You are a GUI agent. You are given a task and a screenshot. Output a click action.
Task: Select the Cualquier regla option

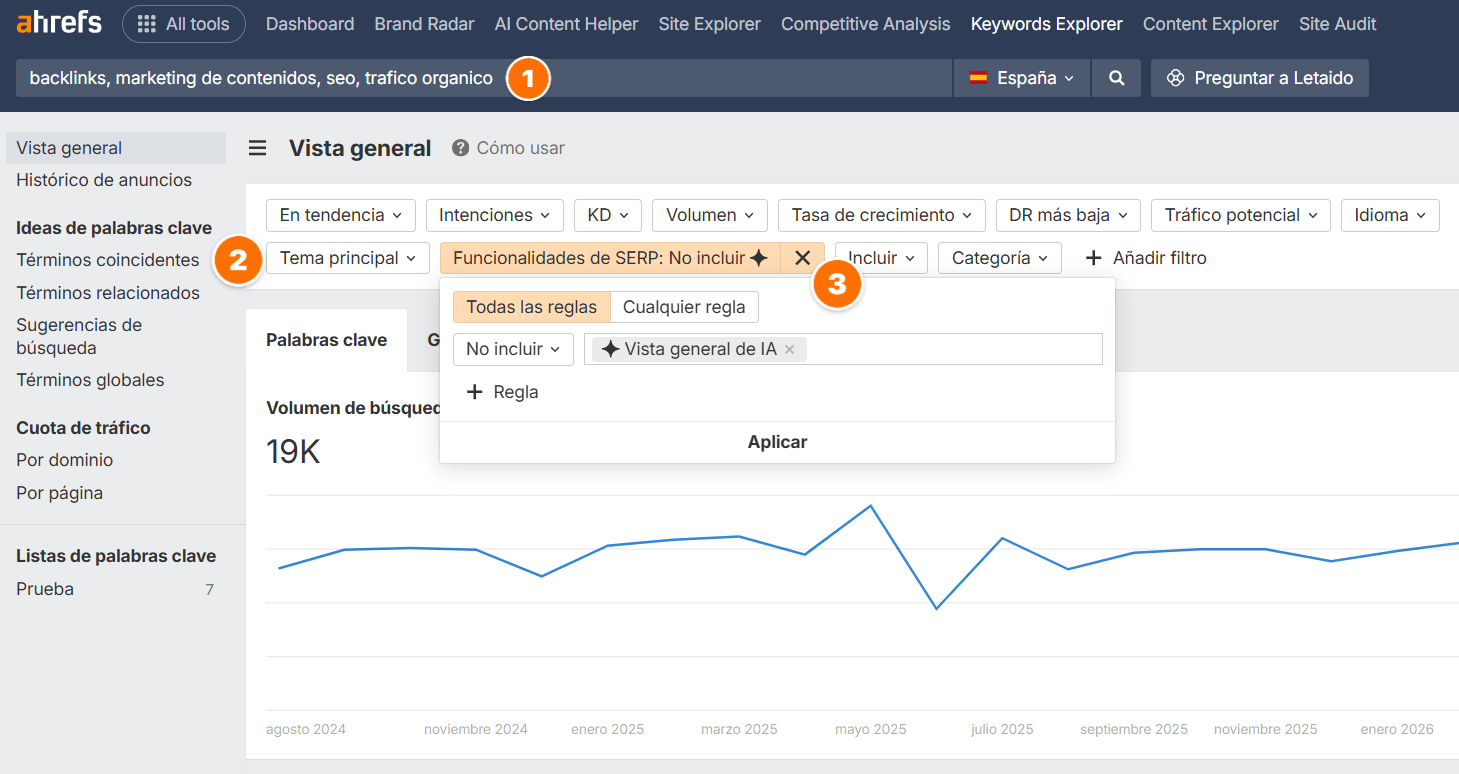pyautogui.click(x=684, y=307)
